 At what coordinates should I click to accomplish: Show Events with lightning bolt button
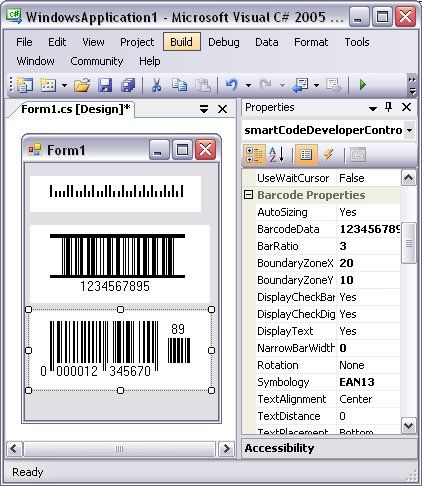click(x=329, y=155)
